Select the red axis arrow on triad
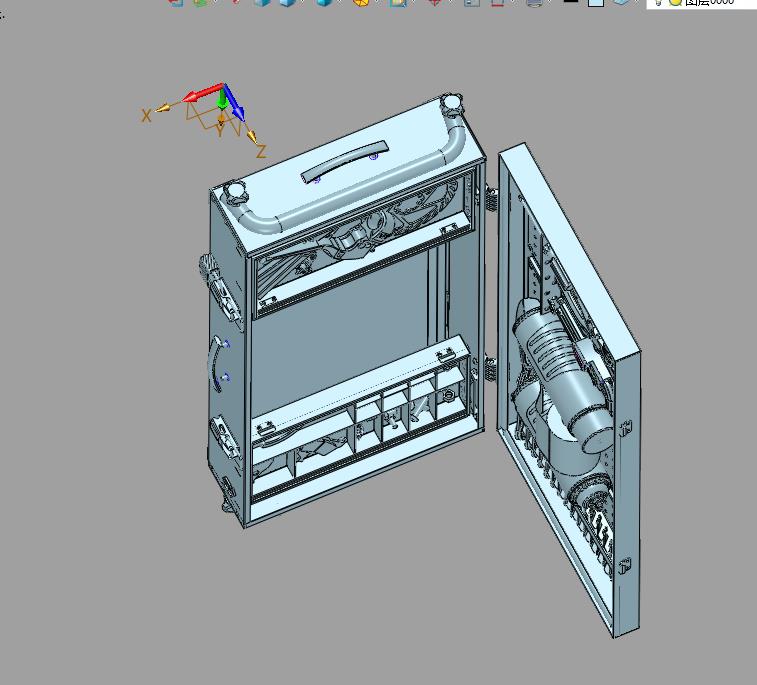The width and height of the screenshot is (757, 685). (x=203, y=93)
